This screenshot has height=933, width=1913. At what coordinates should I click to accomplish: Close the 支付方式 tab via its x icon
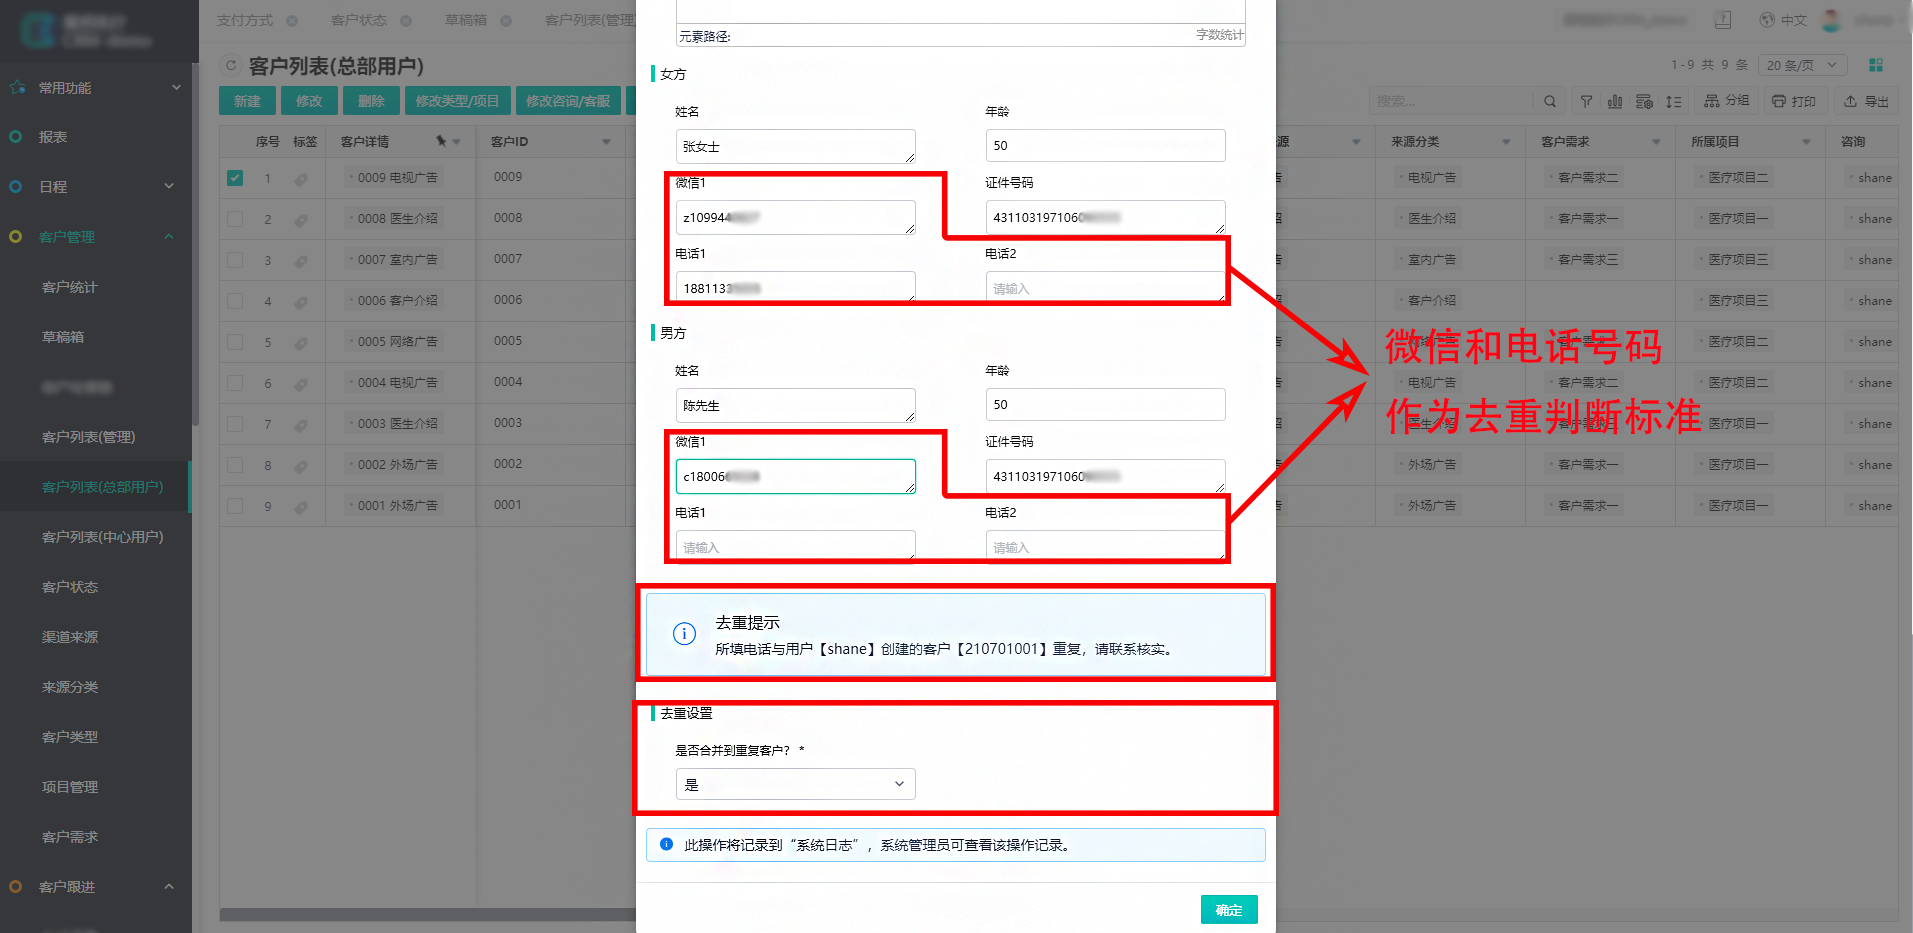292,21
